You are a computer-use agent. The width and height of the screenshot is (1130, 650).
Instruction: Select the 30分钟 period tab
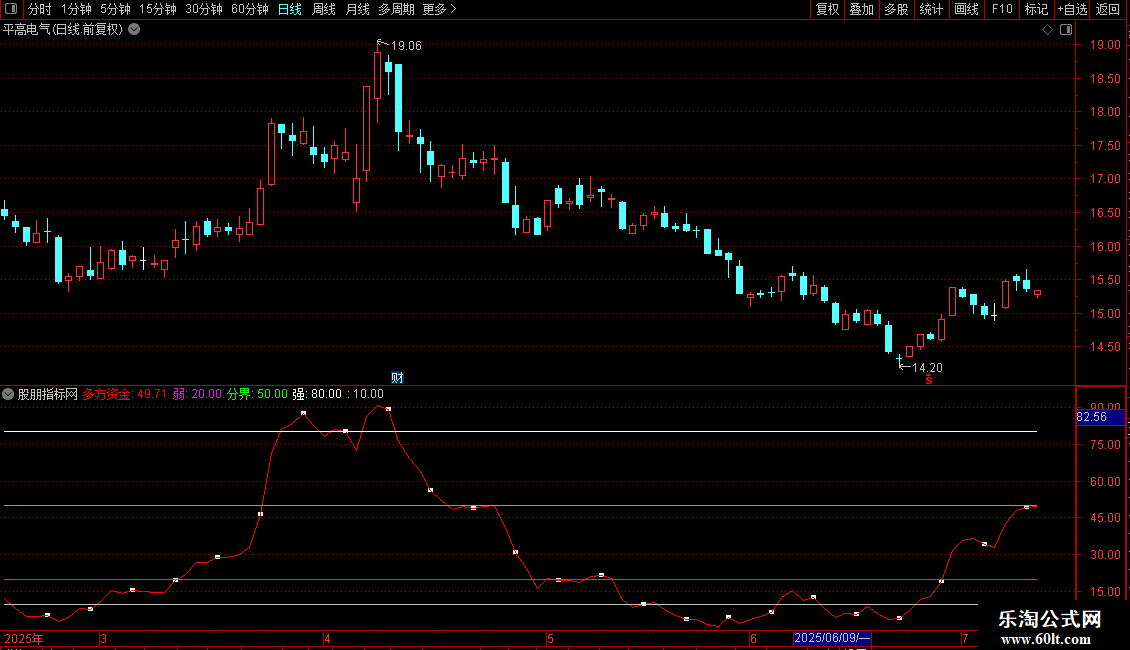tap(204, 9)
